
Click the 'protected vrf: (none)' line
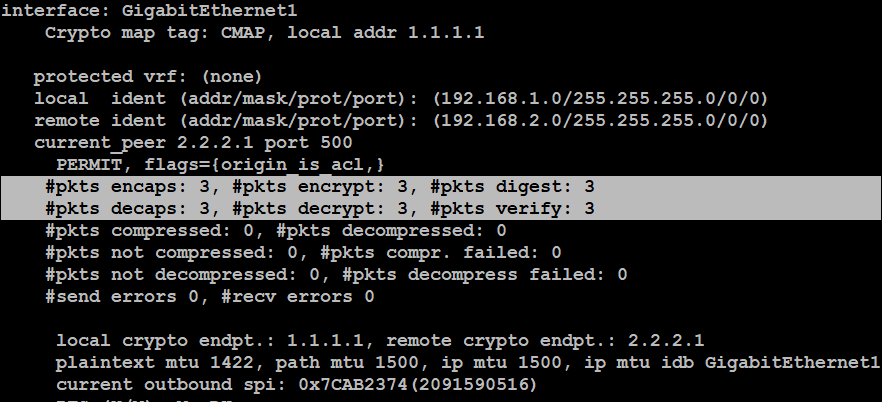[148, 76]
